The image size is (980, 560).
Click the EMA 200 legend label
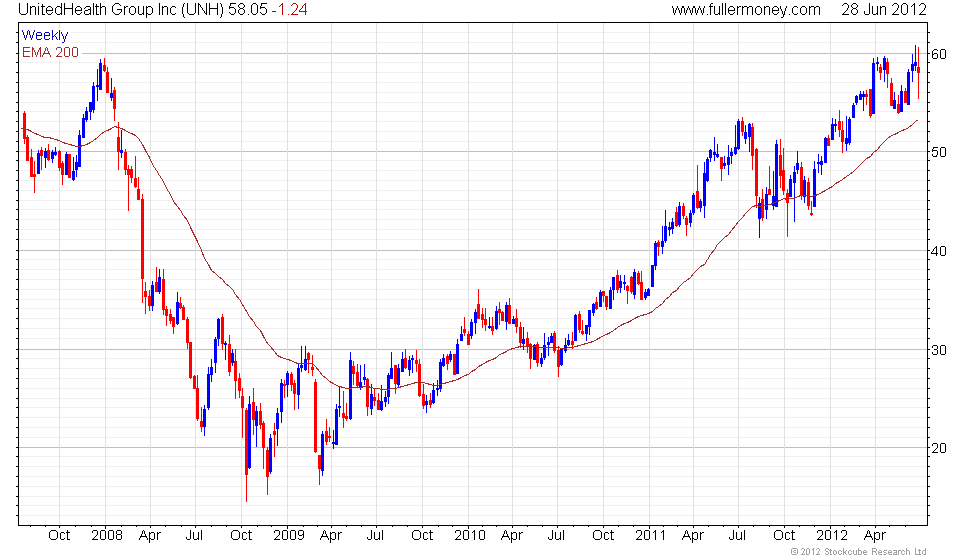[51, 52]
